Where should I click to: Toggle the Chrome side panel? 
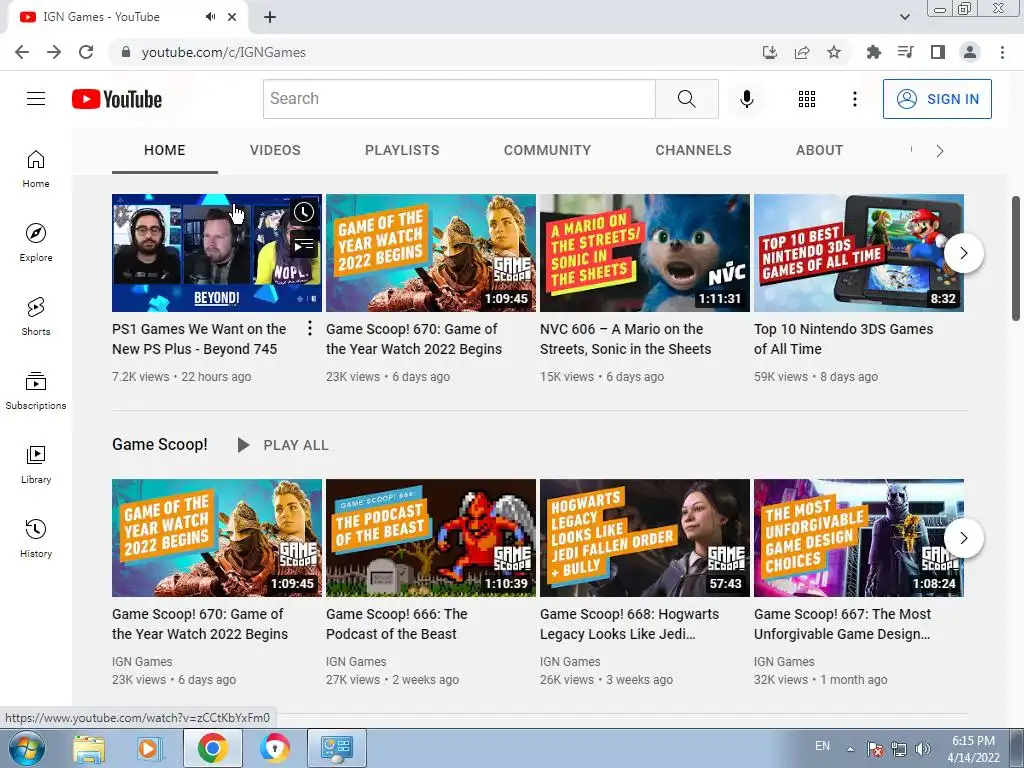(x=938, y=52)
